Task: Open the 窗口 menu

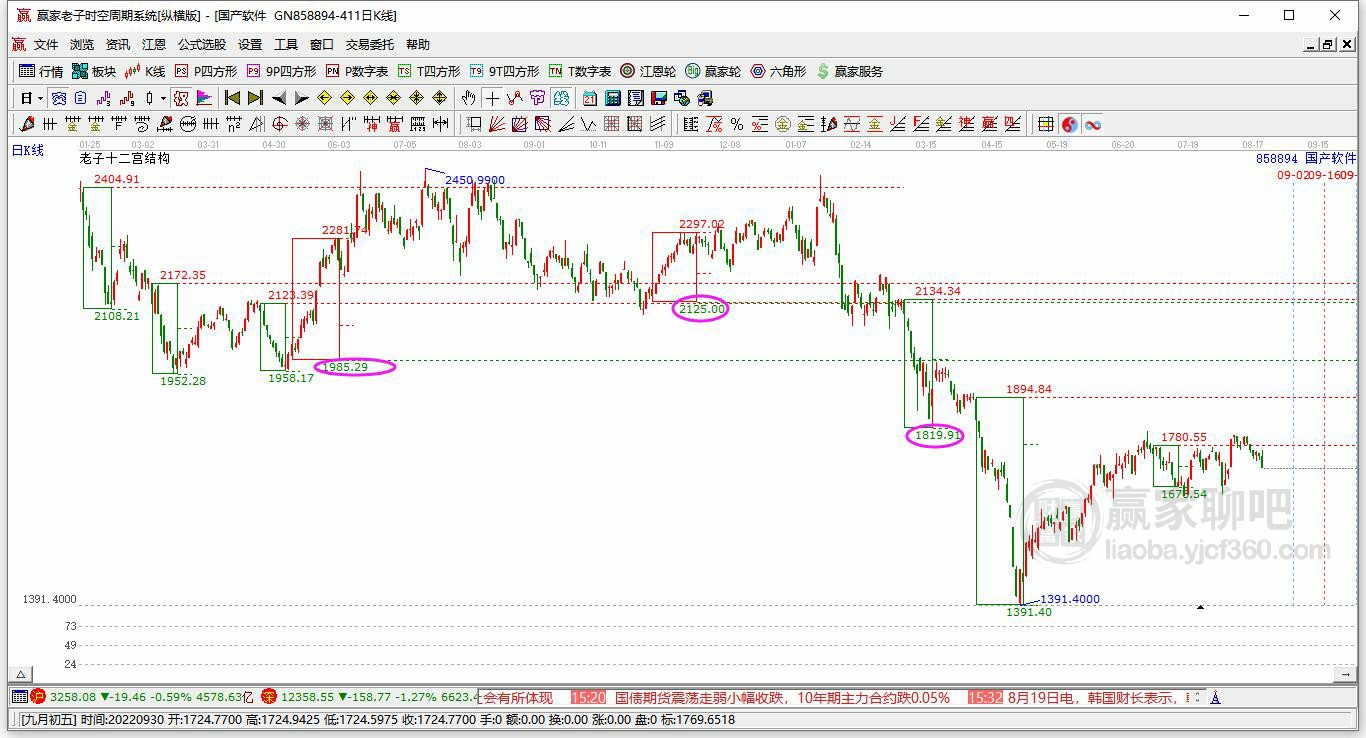Action: [322, 45]
